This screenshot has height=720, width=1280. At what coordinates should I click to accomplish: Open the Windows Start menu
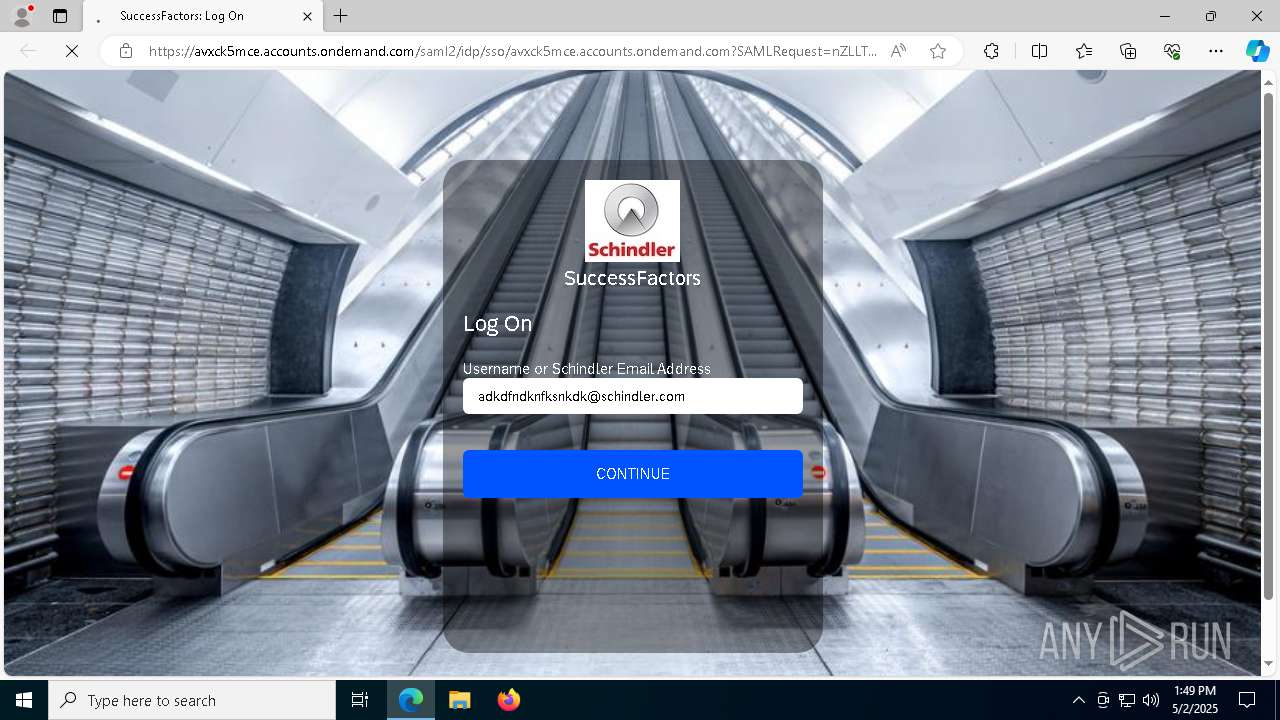tap(24, 700)
